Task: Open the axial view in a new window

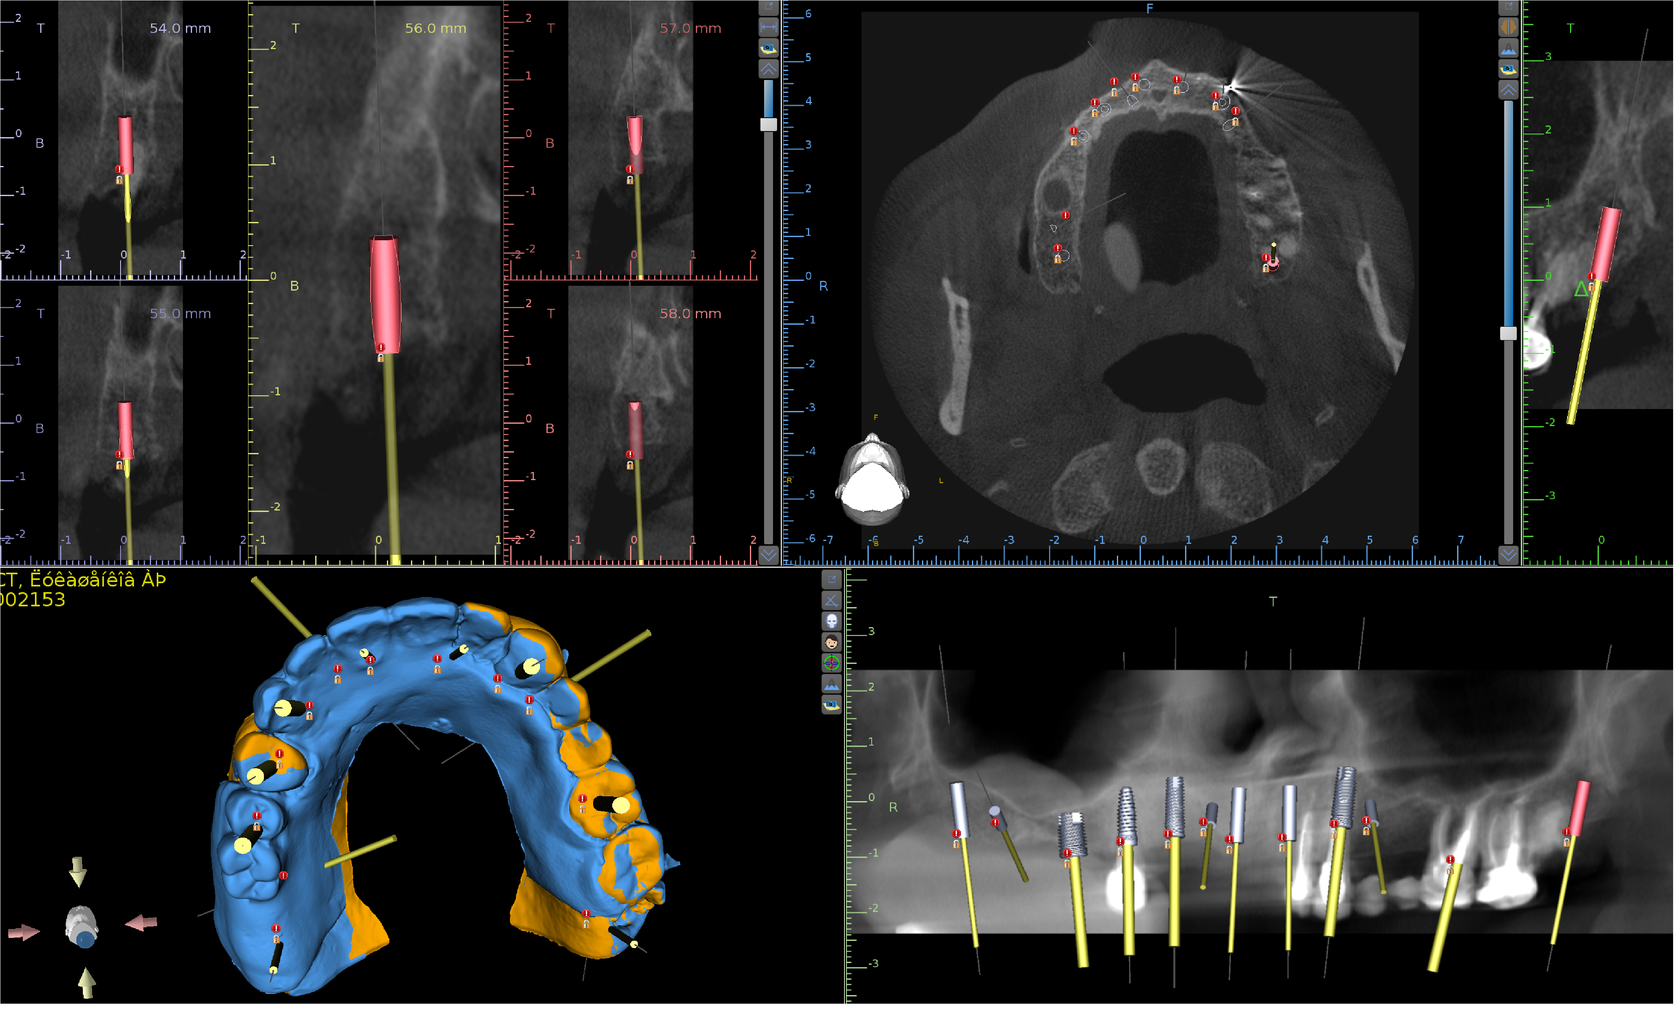Action: 767,7
